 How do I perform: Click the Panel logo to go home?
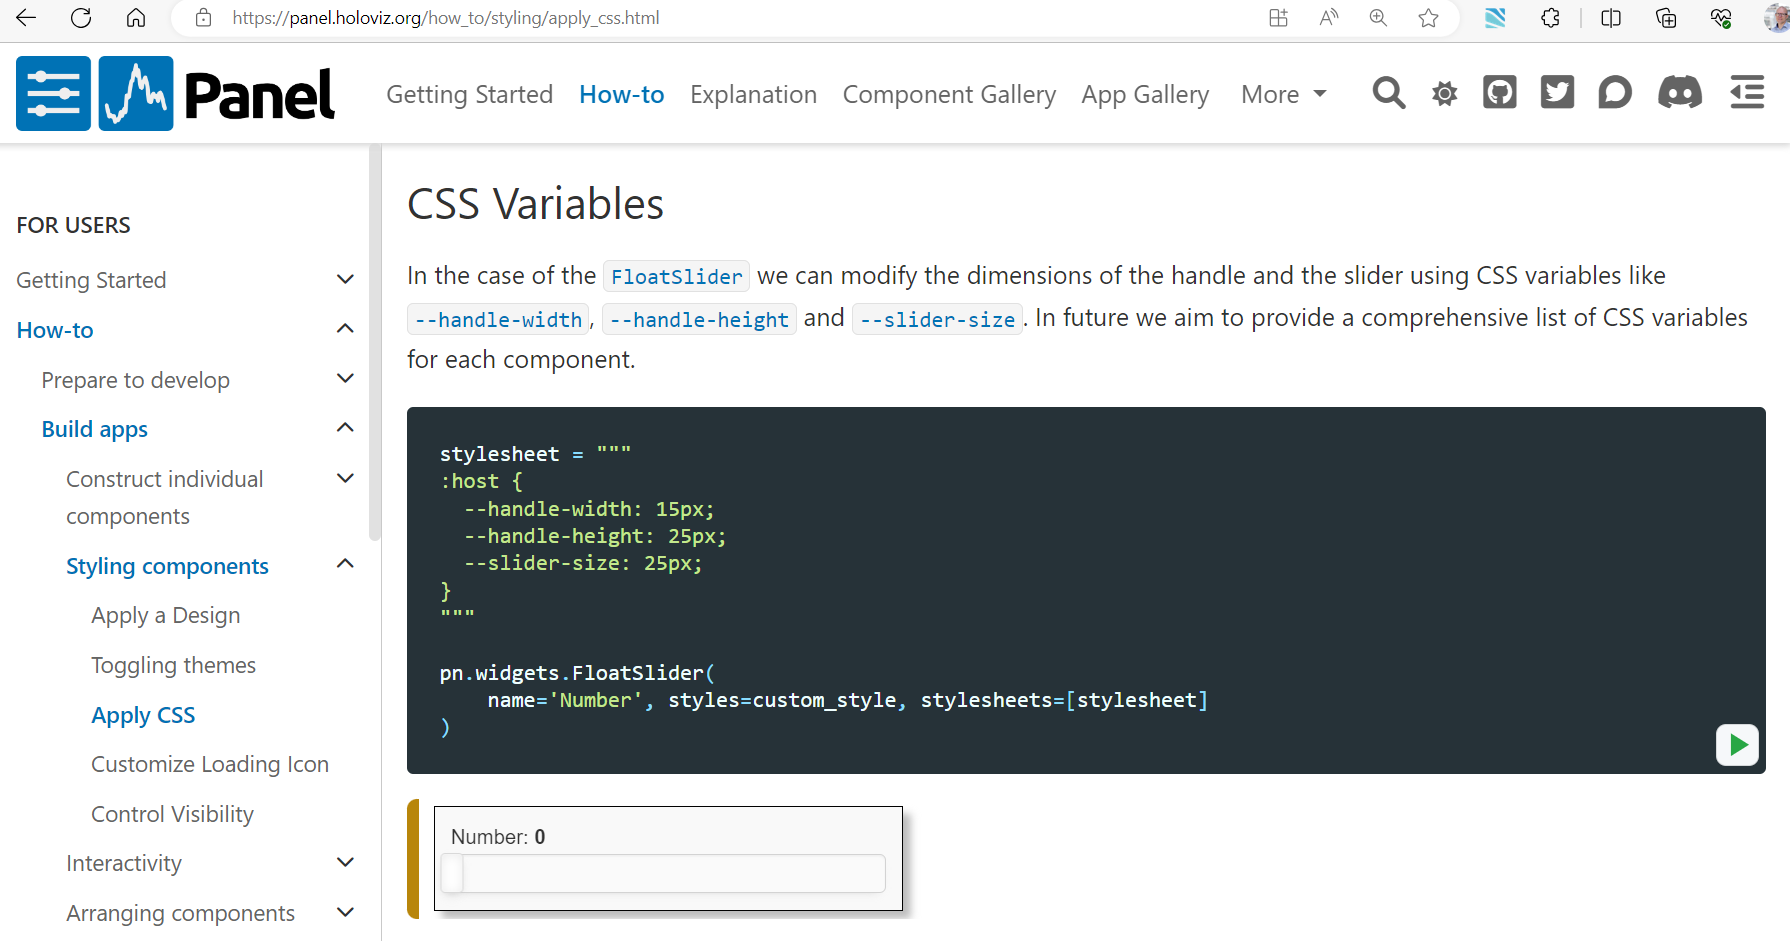click(215, 93)
